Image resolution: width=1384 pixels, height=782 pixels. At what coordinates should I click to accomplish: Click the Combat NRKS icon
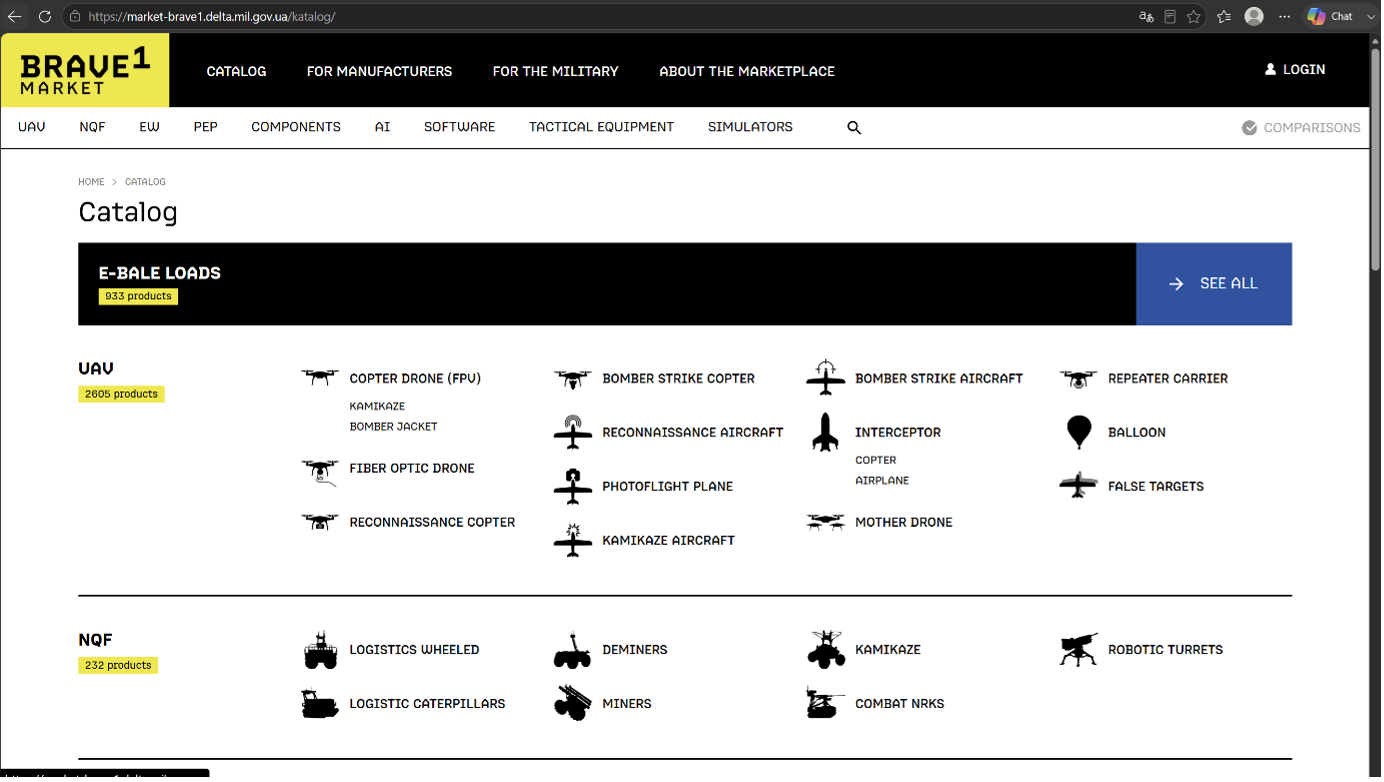[x=826, y=704]
